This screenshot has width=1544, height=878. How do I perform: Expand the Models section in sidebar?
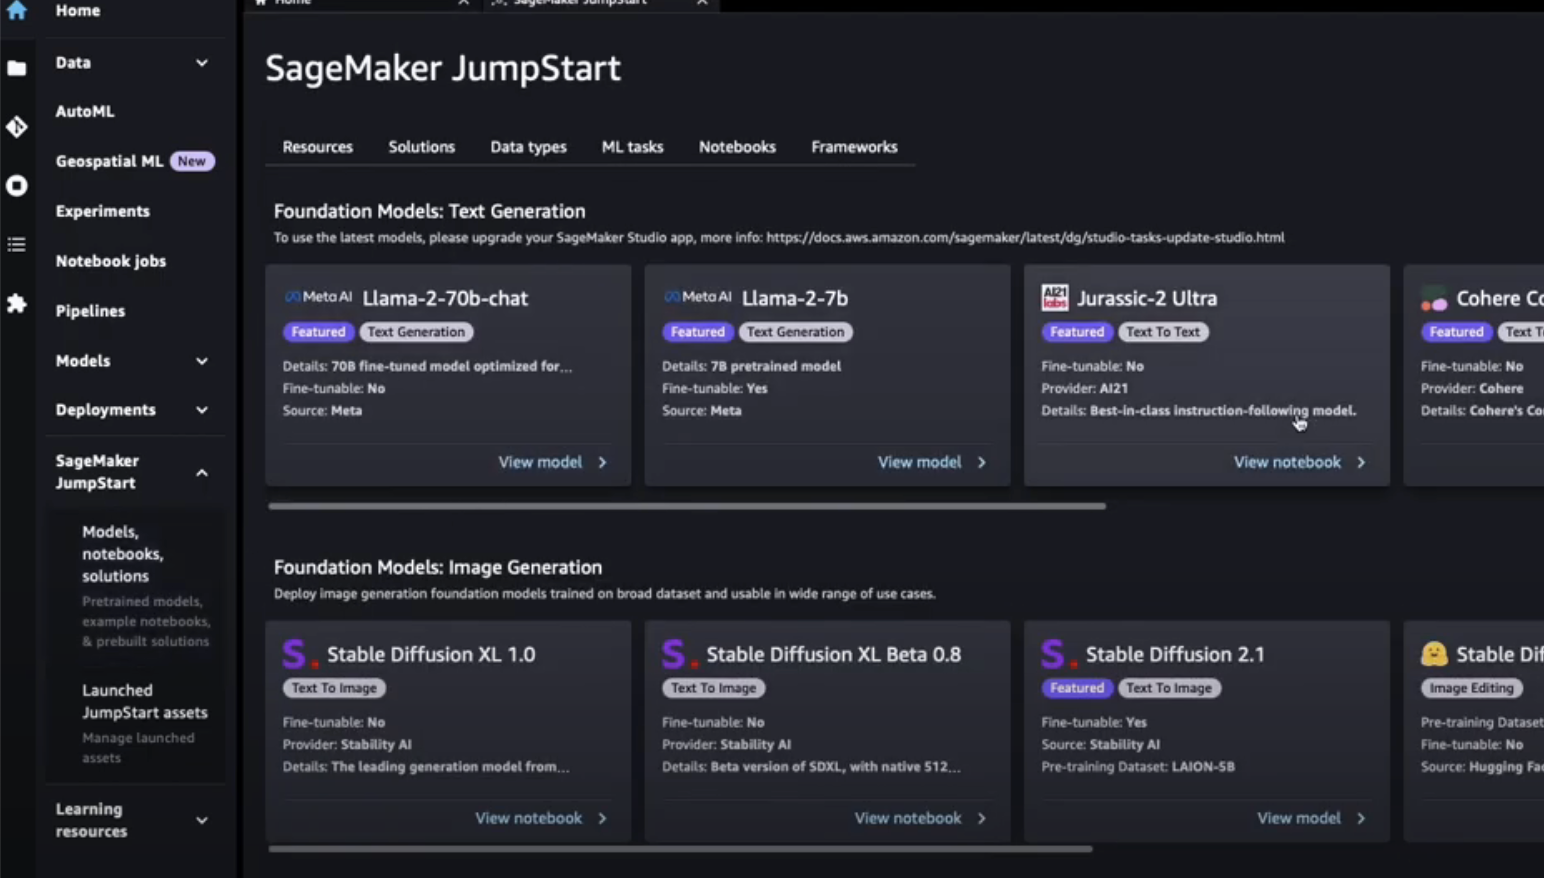[201, 361]
